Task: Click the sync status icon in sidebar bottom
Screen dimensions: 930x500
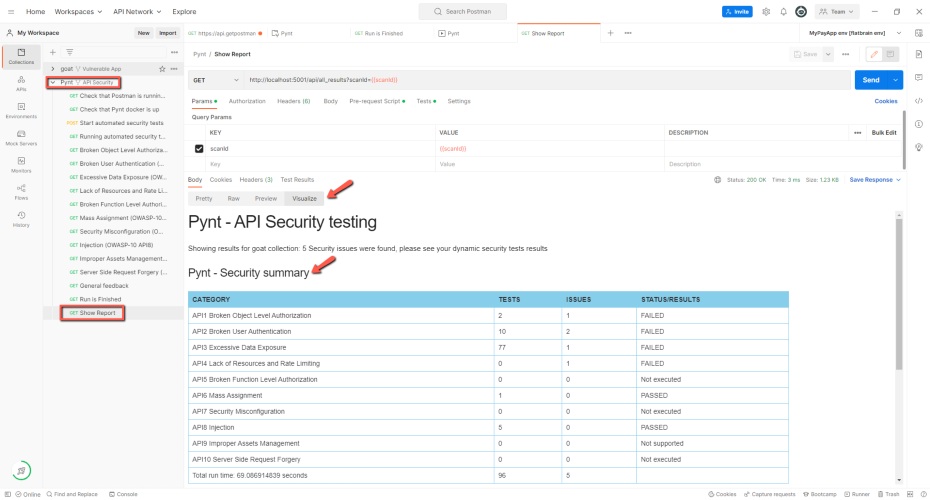Action: (21, 471)
